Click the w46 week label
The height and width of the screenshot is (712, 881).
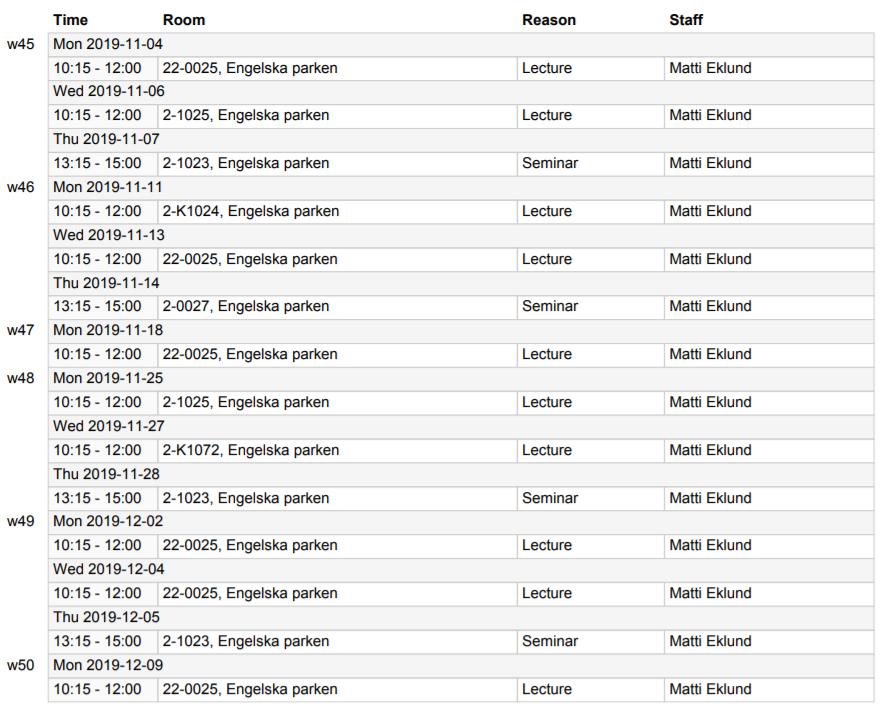tap(21, 187)
